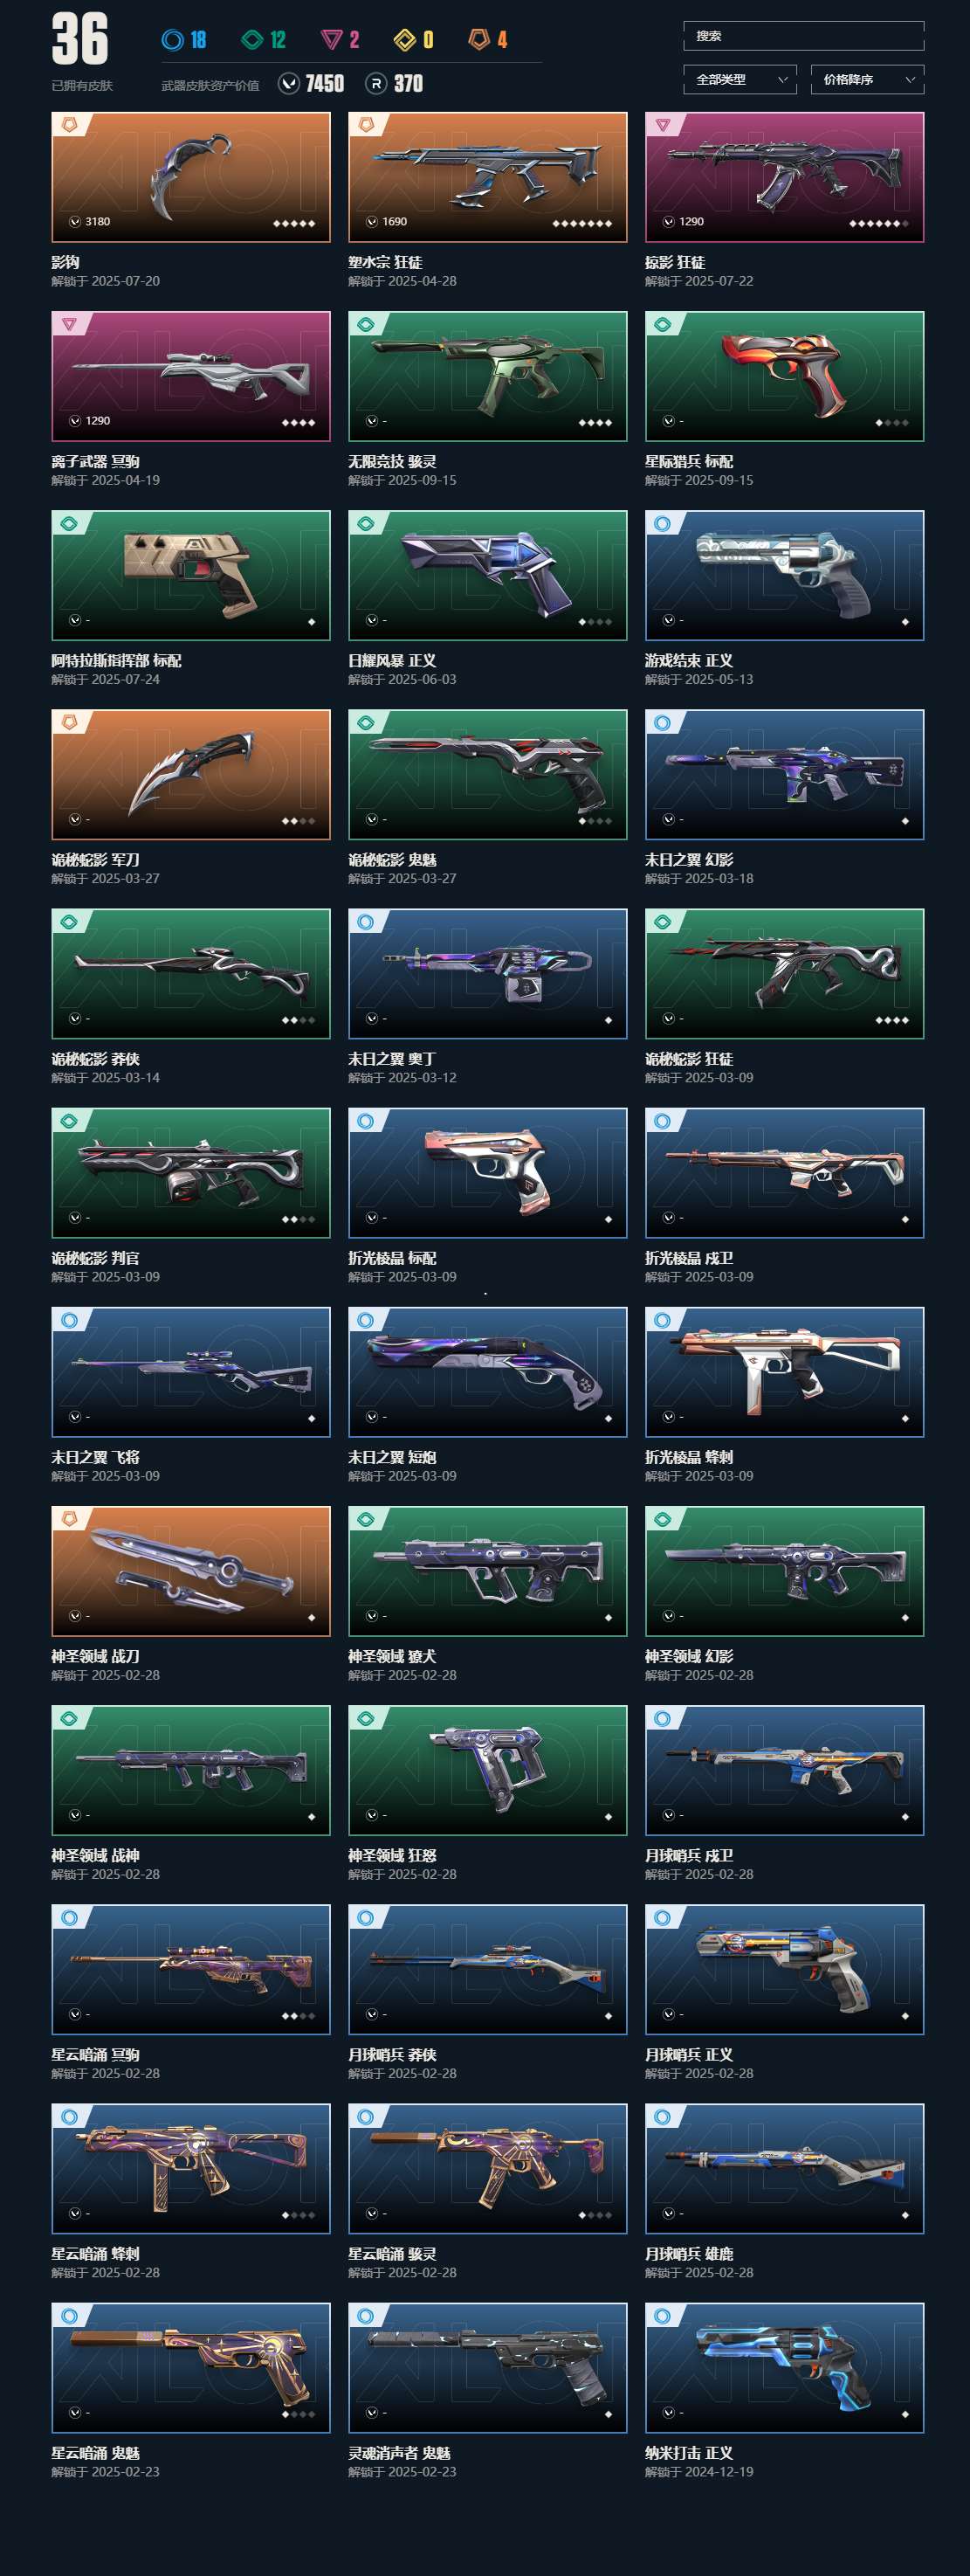Open the 价格降序 sort order dropdown
Image resolution: width=970 pixels, height=2576 pixels.
coord(867,80)
